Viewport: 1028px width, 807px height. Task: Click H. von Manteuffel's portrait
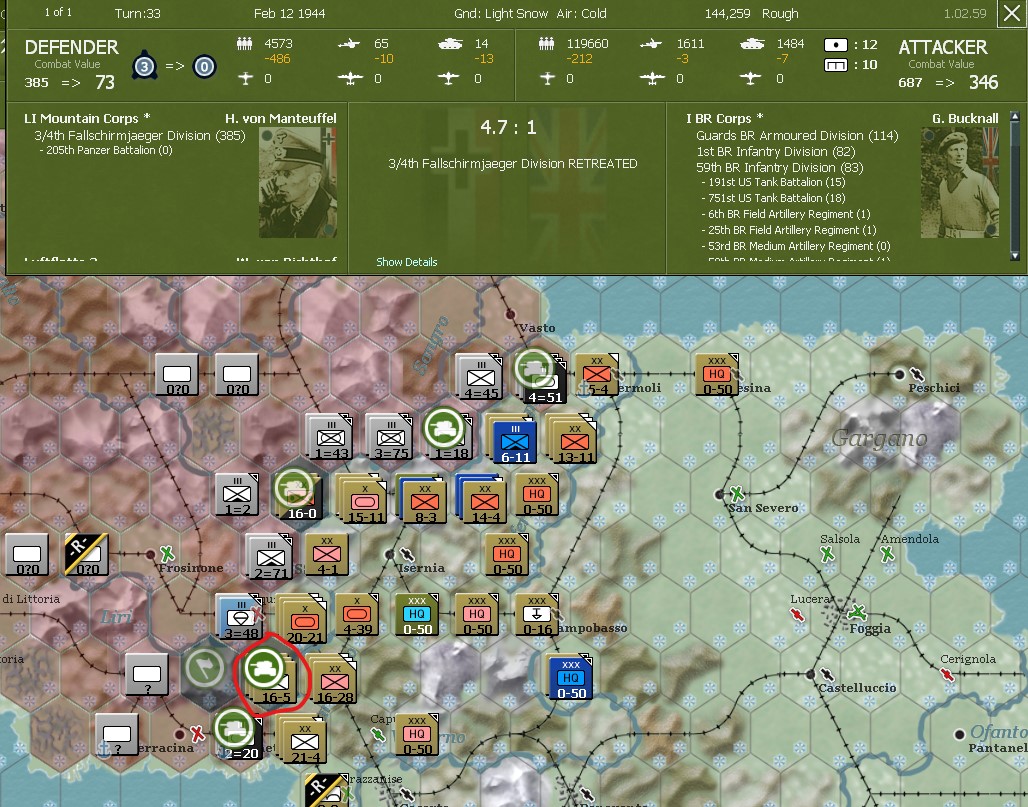tap(298, 182)
